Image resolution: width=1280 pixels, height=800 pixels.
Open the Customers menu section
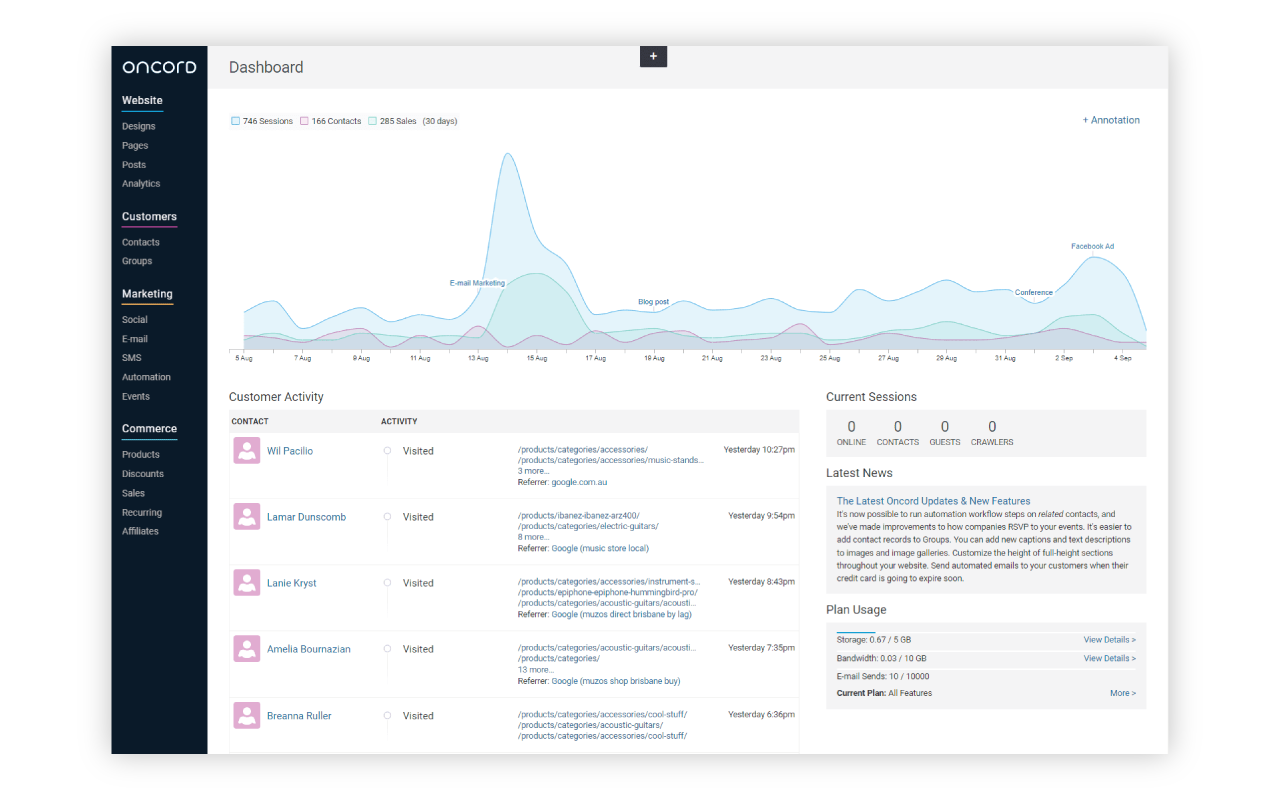click(x=149, y=217)
